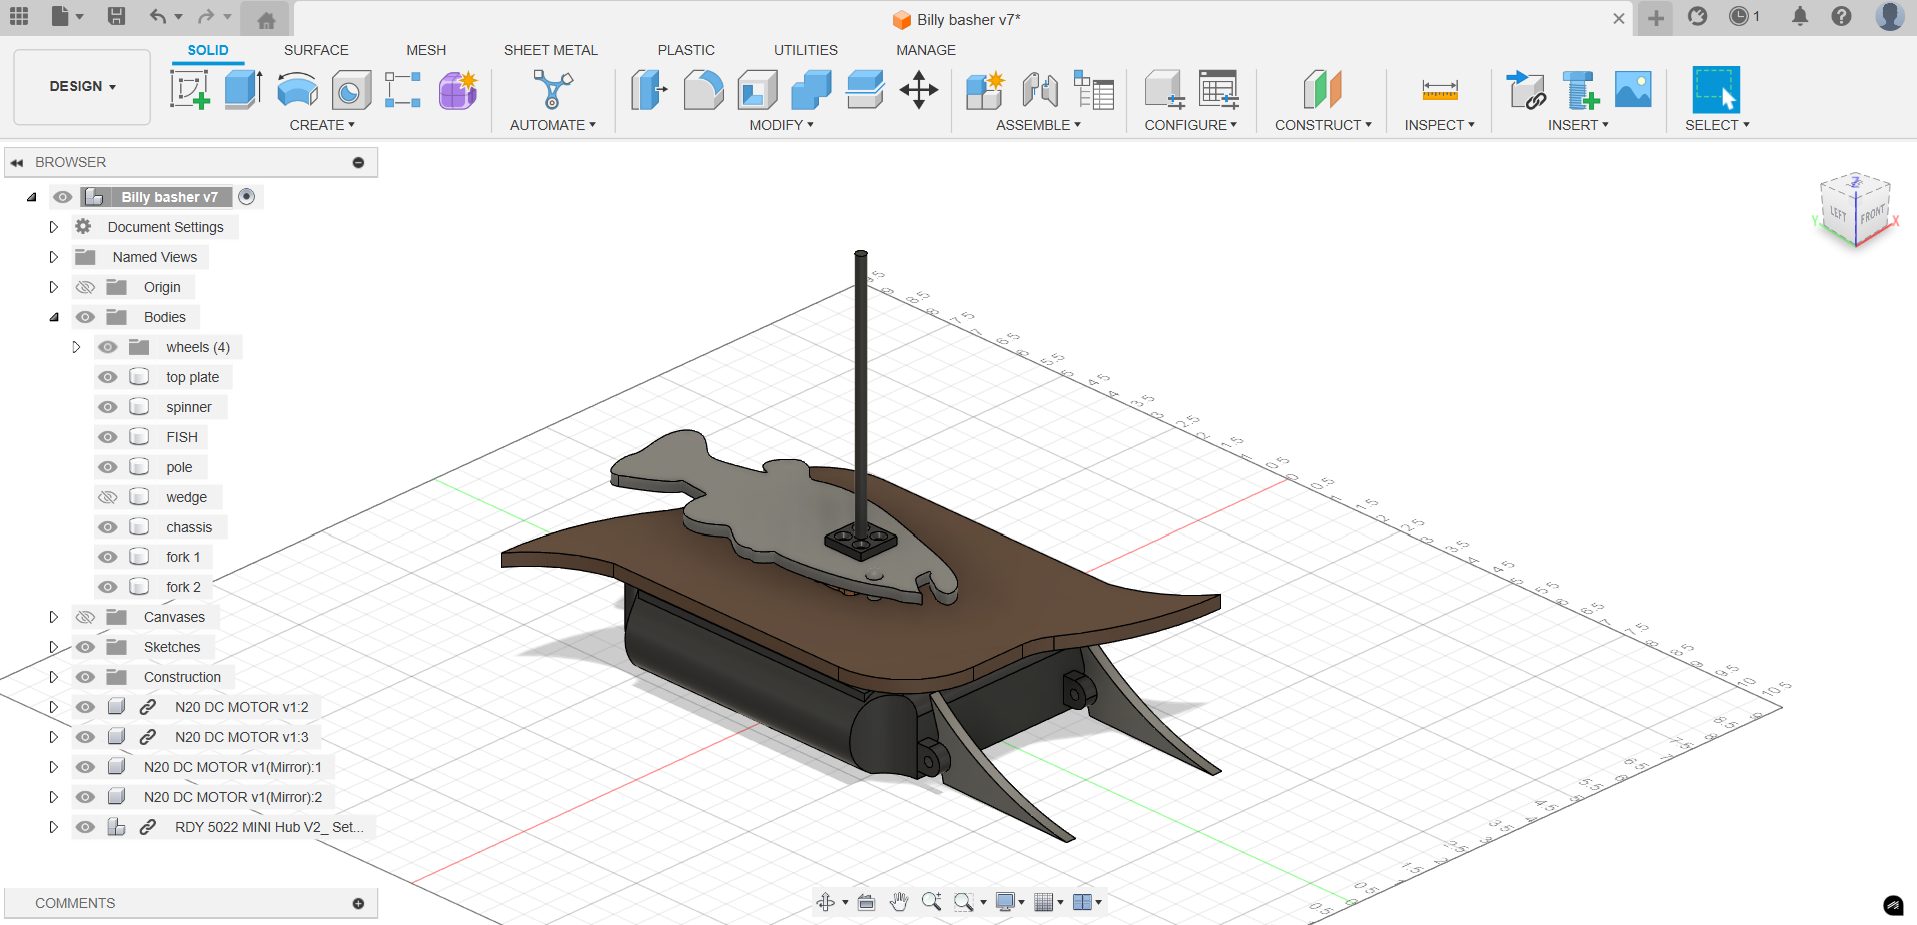Select the Shell tool
Image resolution: width=1917 pixels, height=925 pixels.
(x=758, y=90)
